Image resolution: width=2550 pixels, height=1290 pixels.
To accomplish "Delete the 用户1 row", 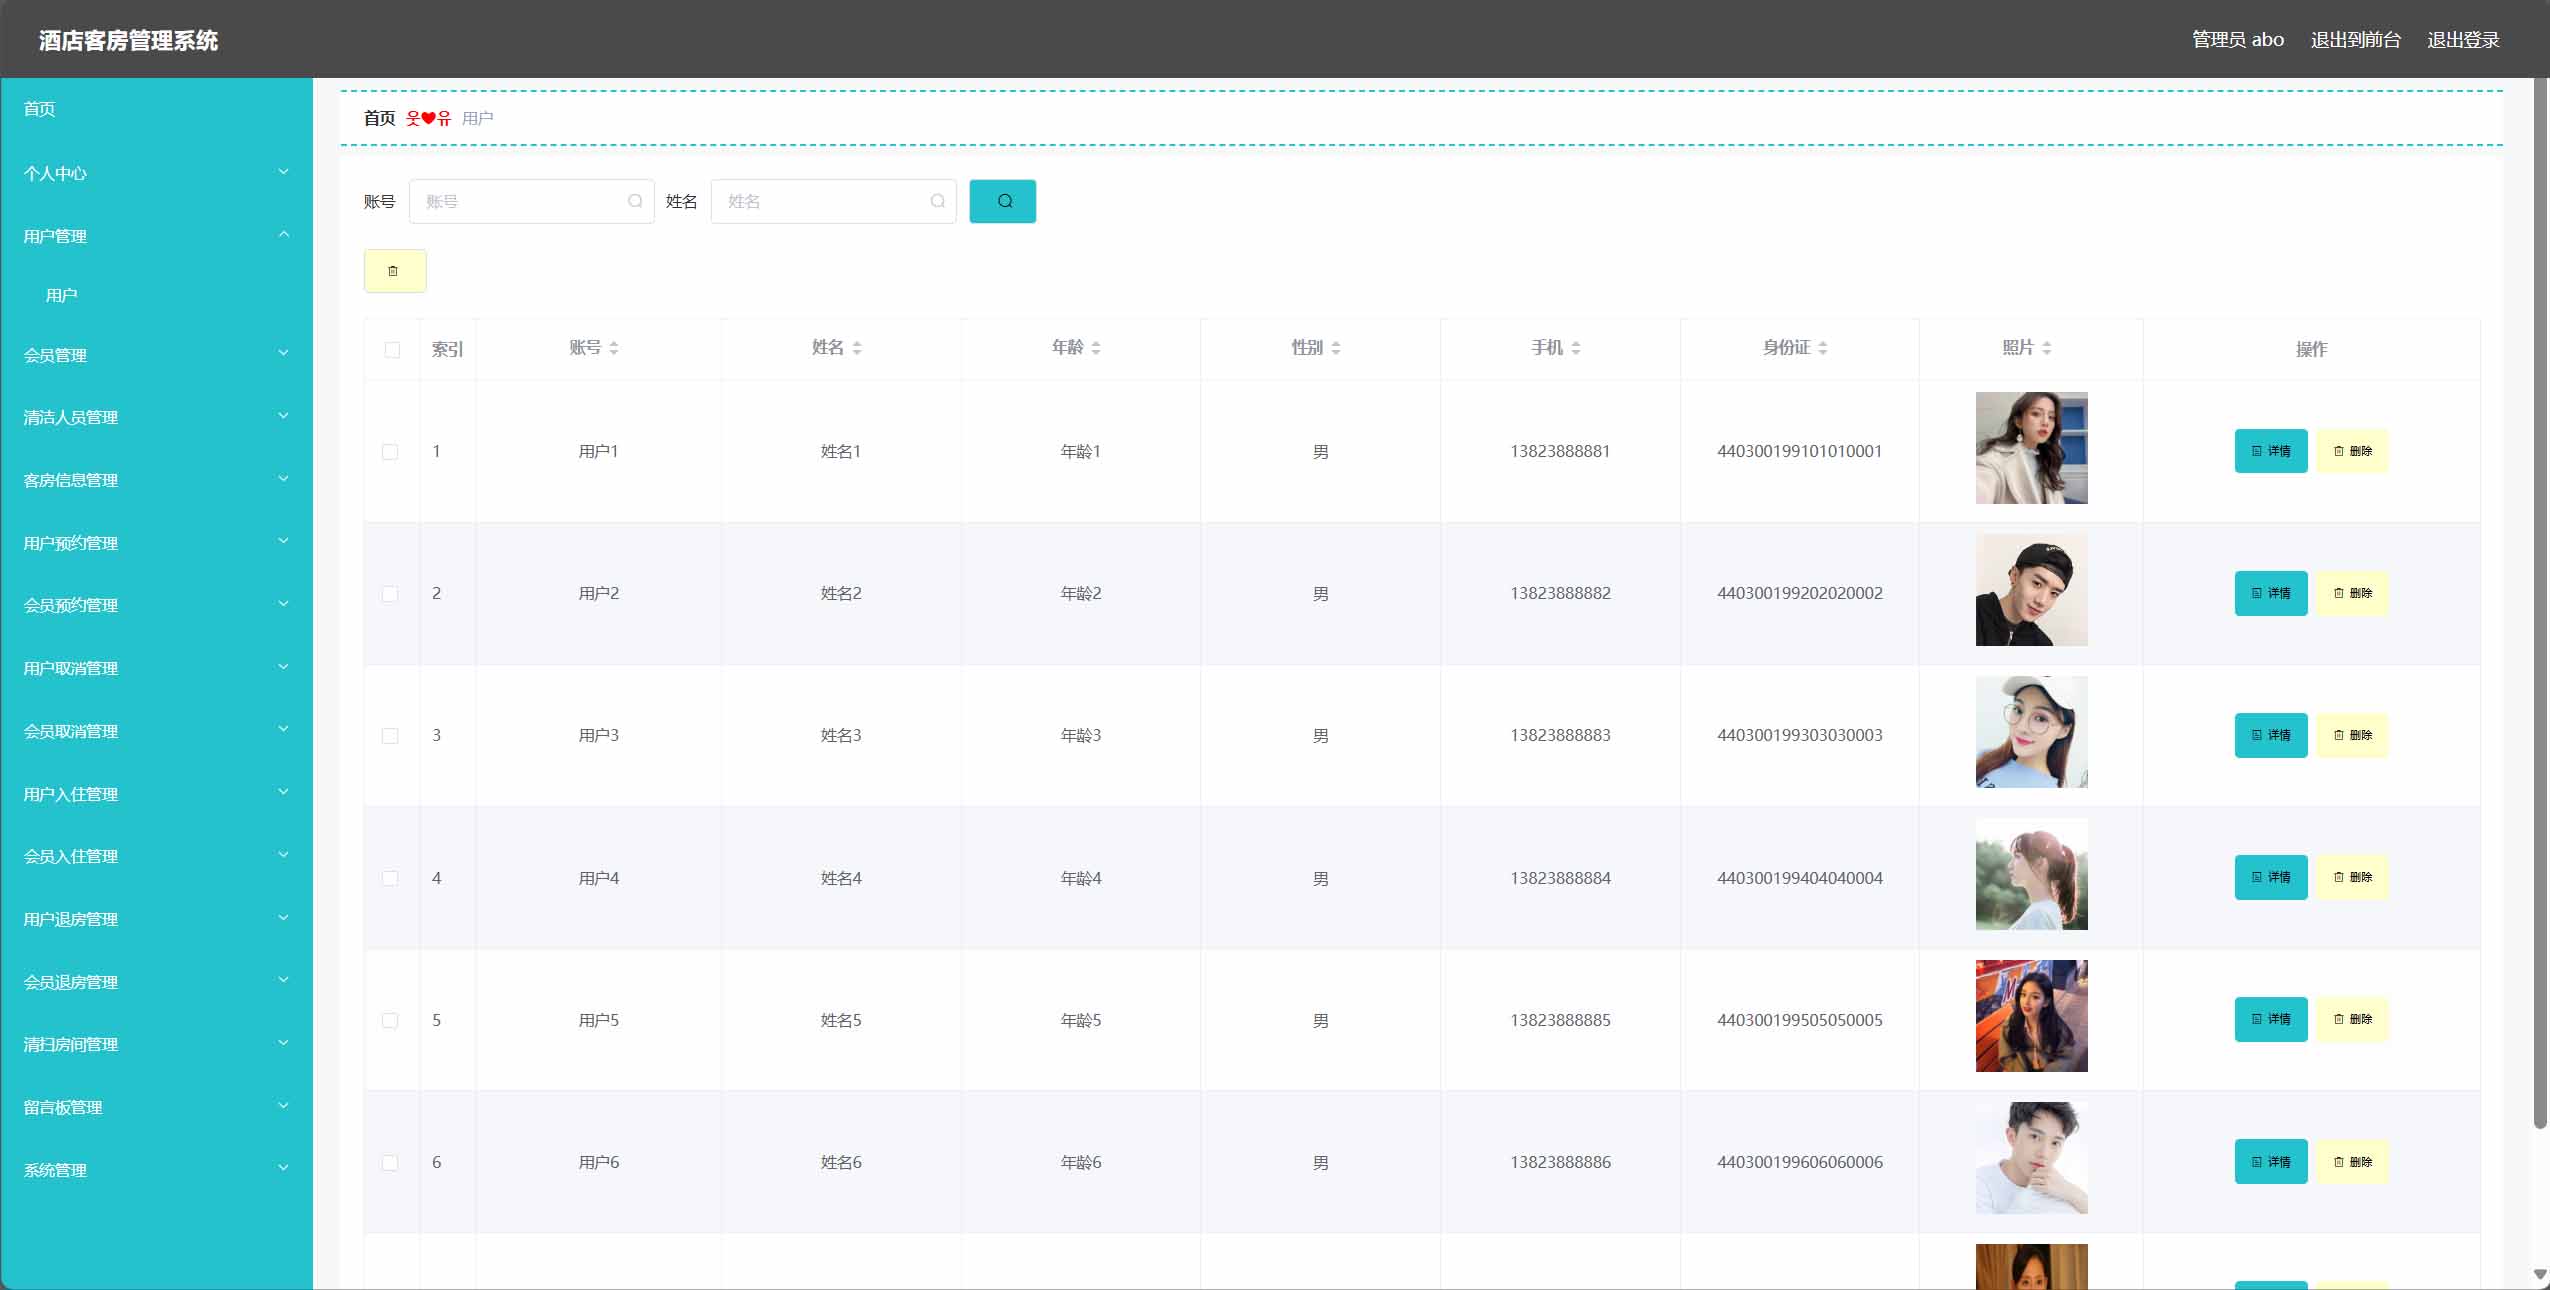I will click(2352, 451).
